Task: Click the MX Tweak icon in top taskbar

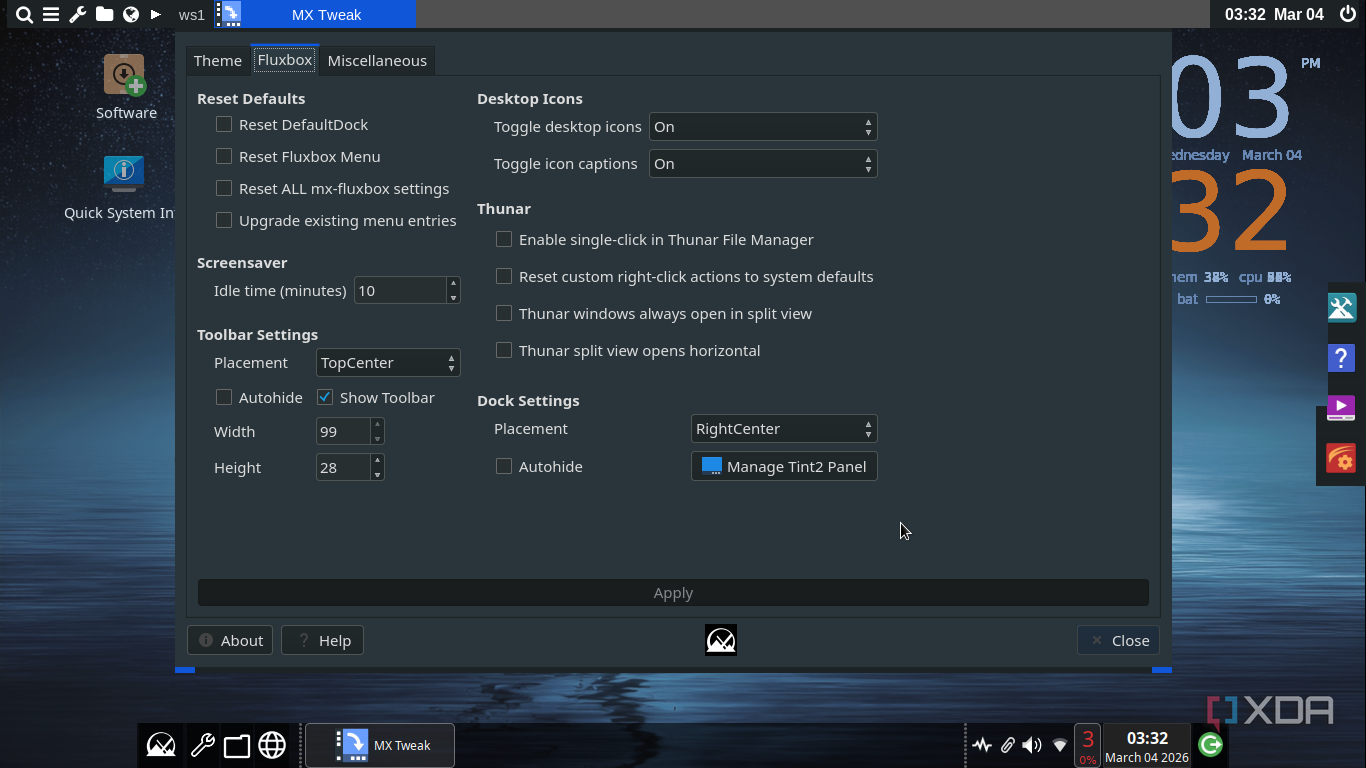Action: (231, 14)
